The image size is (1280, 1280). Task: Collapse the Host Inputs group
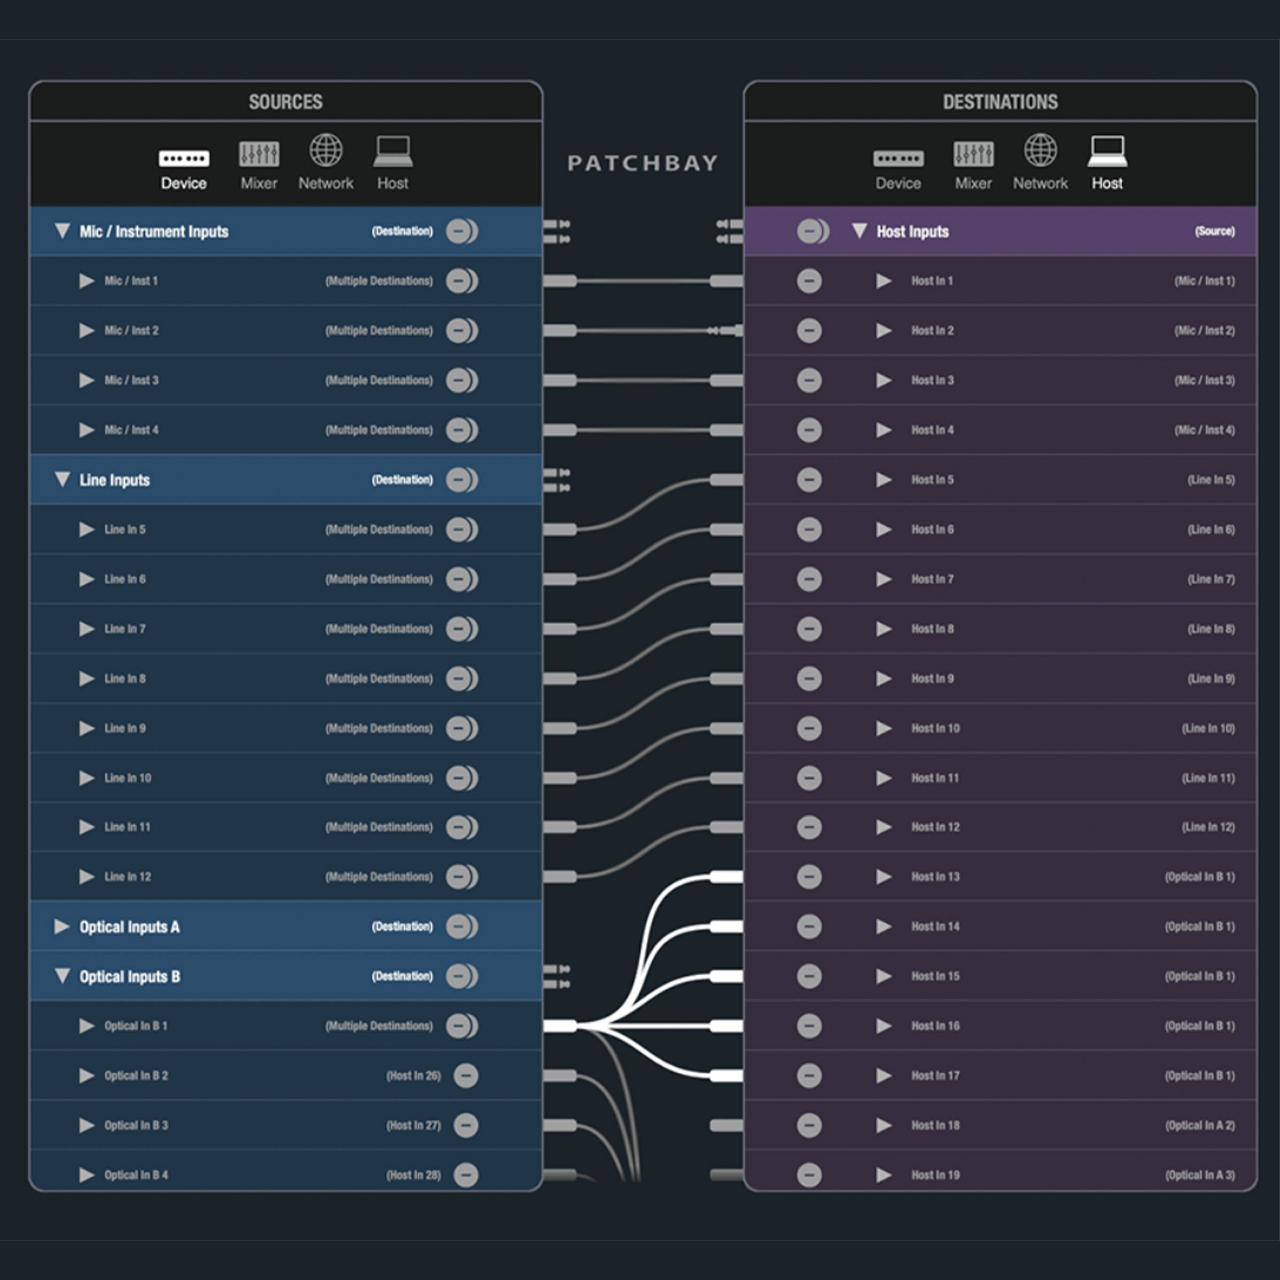(x=859, y=231)
